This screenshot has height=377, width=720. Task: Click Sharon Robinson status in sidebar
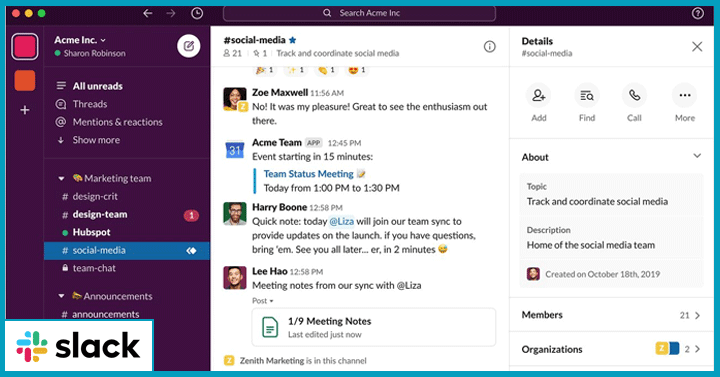(x=90, y=53)
